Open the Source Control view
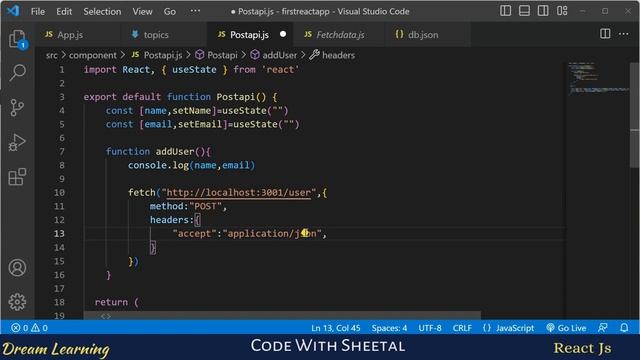Viewport: 640px width, 360px height. click(x=17, y=108)
